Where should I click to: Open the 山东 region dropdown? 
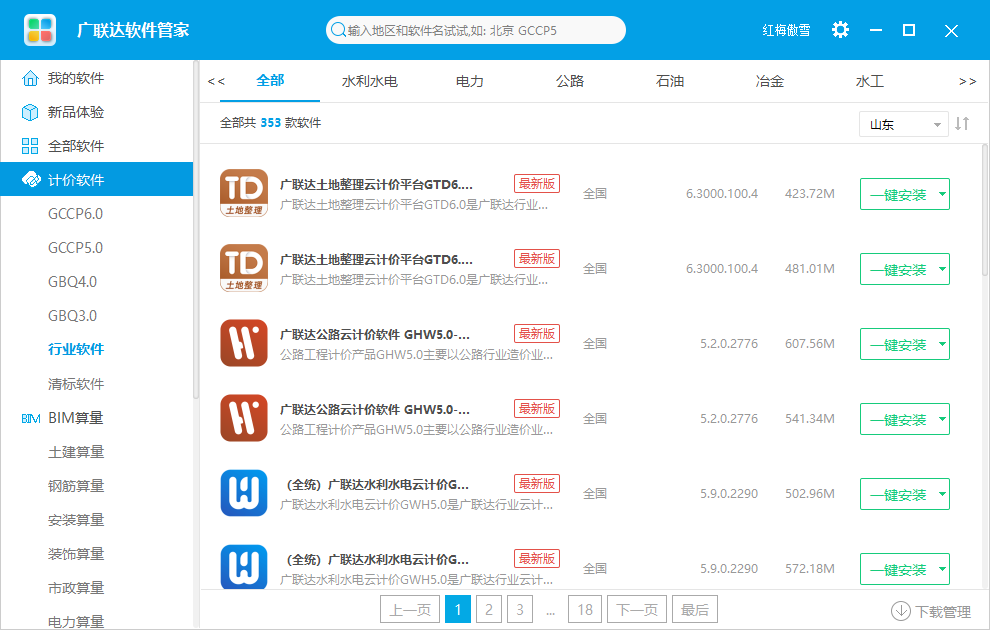[904, 124]
